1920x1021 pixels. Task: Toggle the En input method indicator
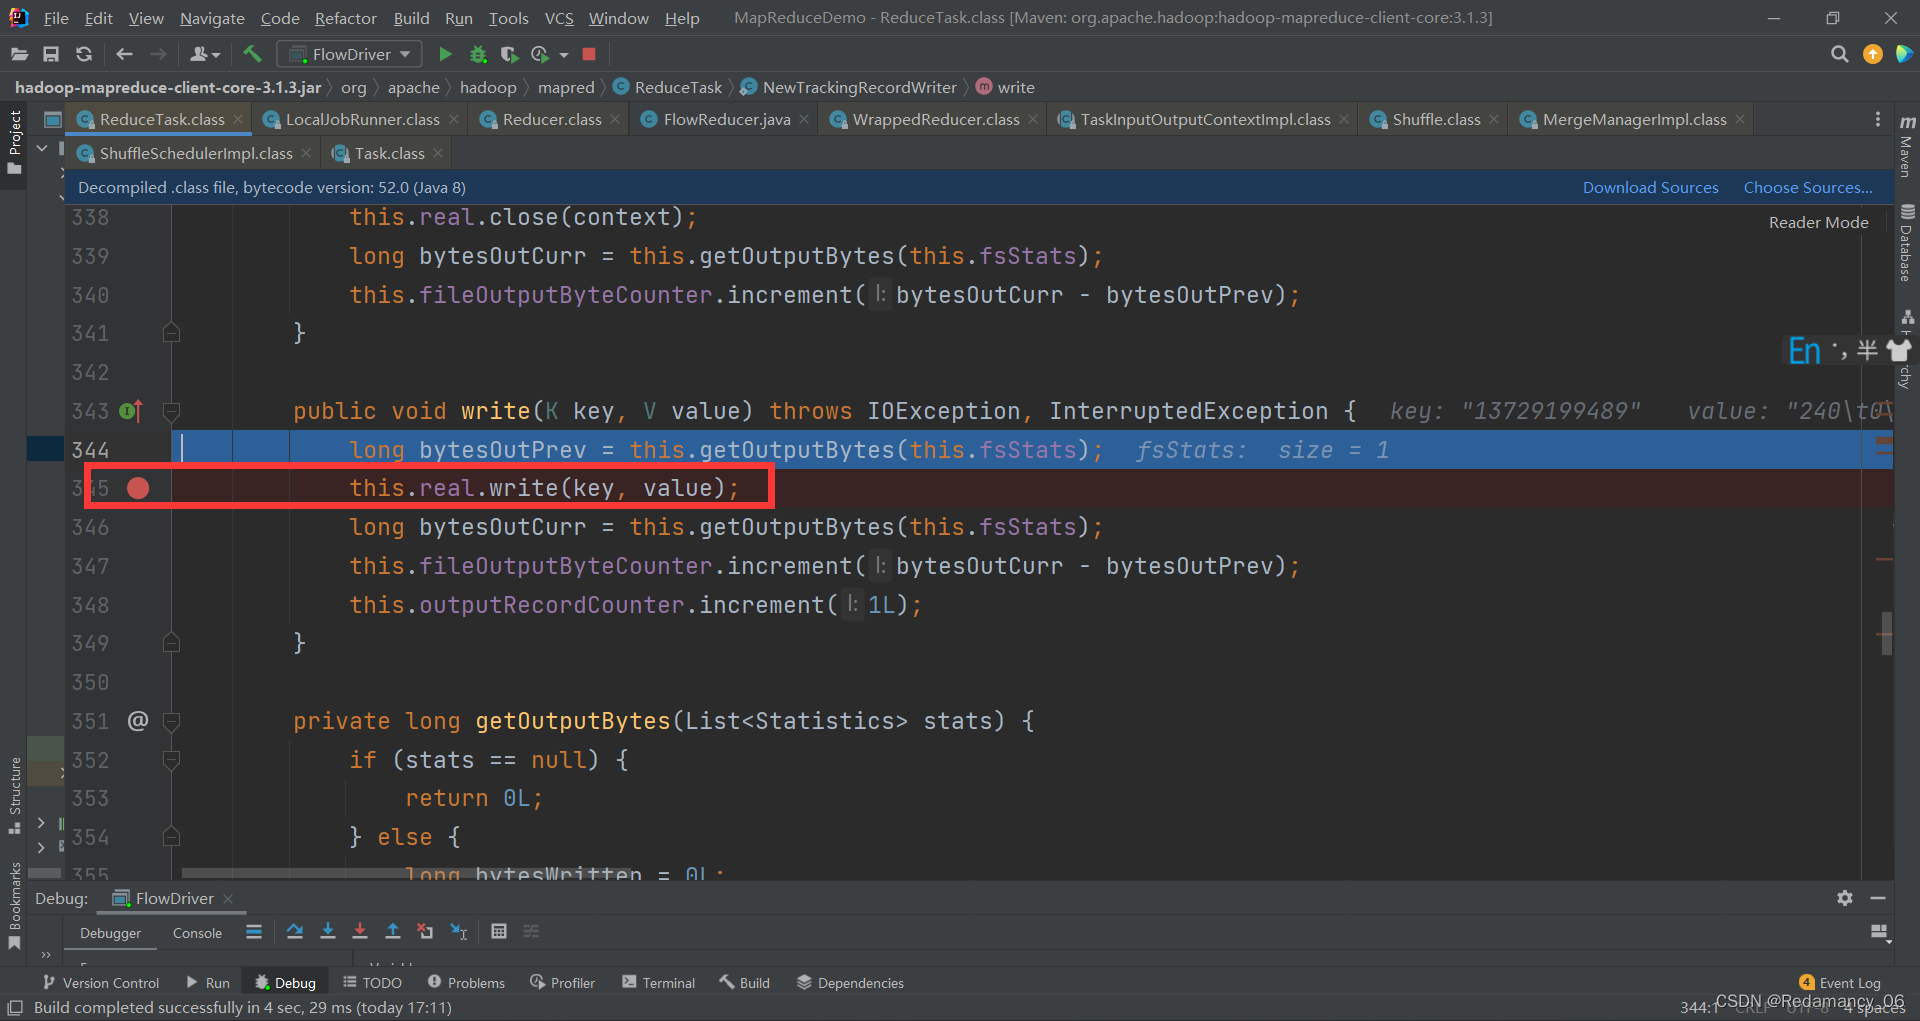click(1804, 351)
